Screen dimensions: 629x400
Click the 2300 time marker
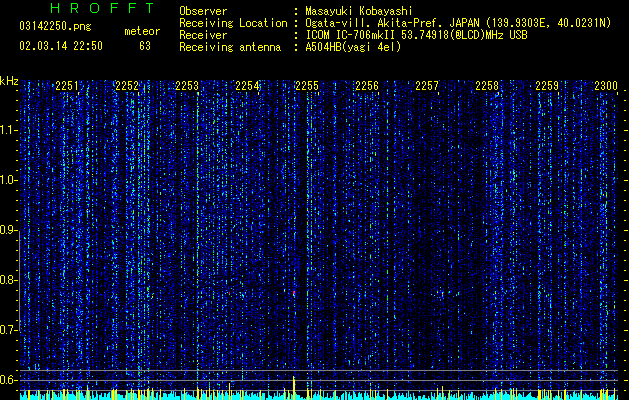tap(606, 86)
